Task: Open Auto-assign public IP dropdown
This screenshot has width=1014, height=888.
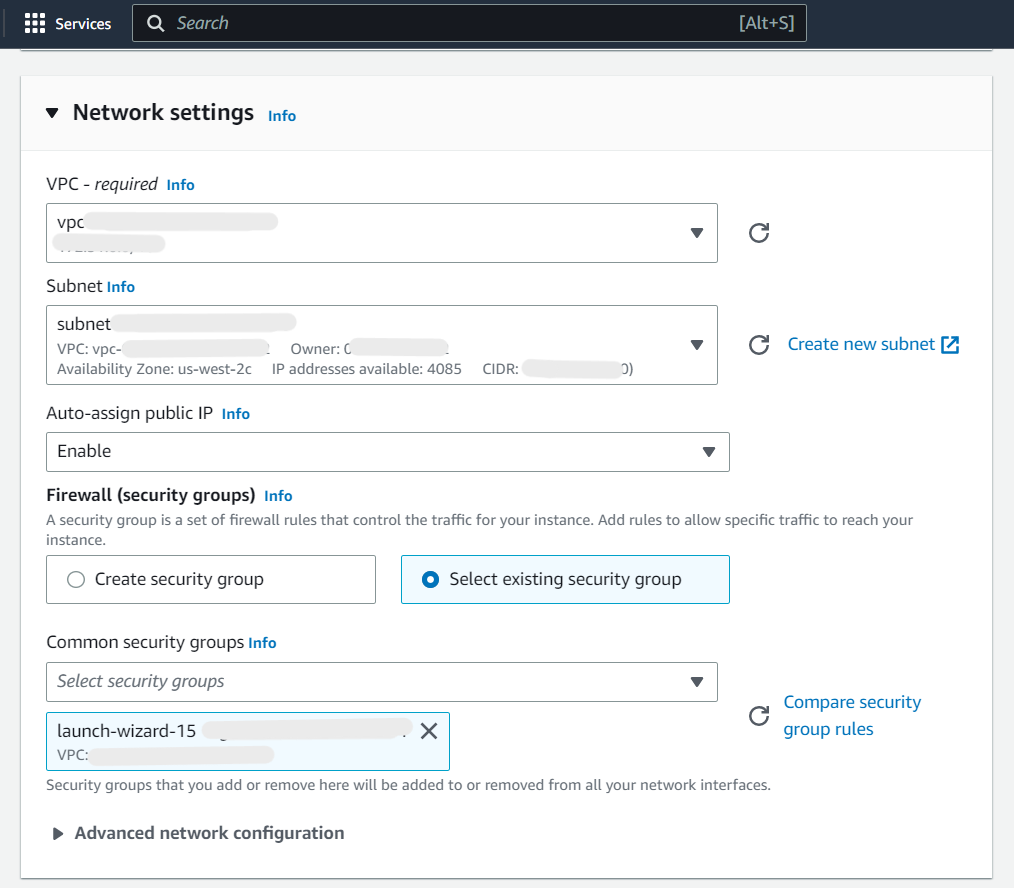Action: (x=388, y=451)
